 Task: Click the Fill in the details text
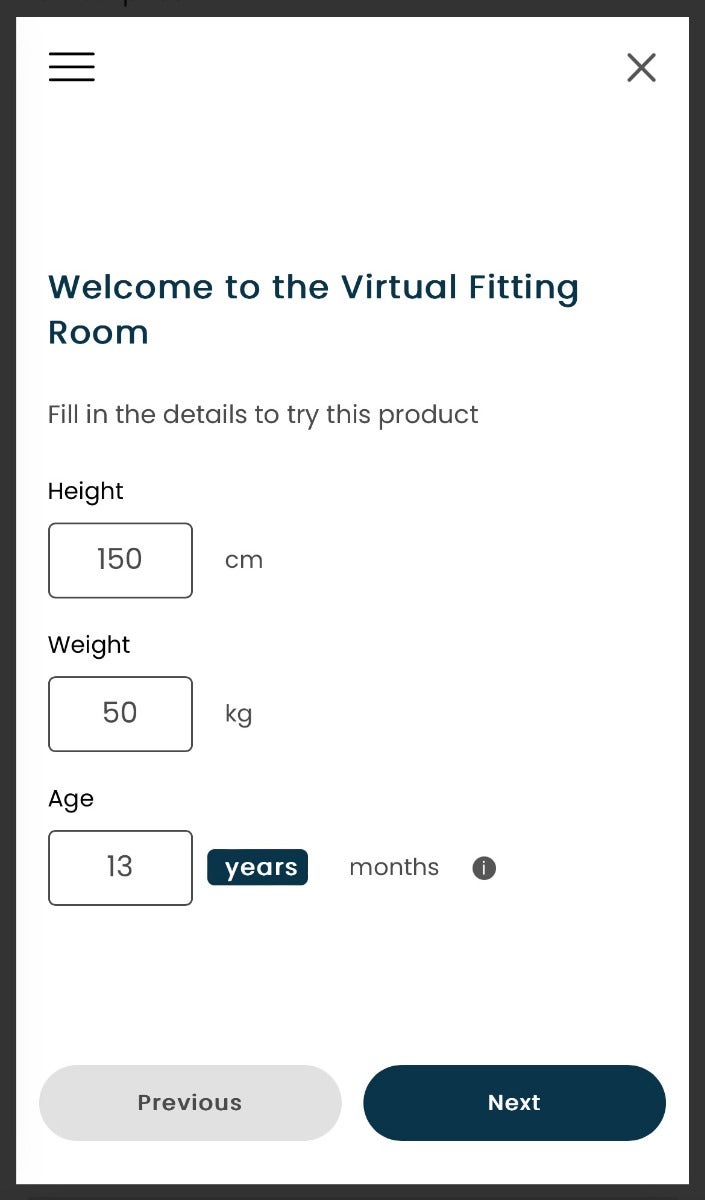click(263, 414)
